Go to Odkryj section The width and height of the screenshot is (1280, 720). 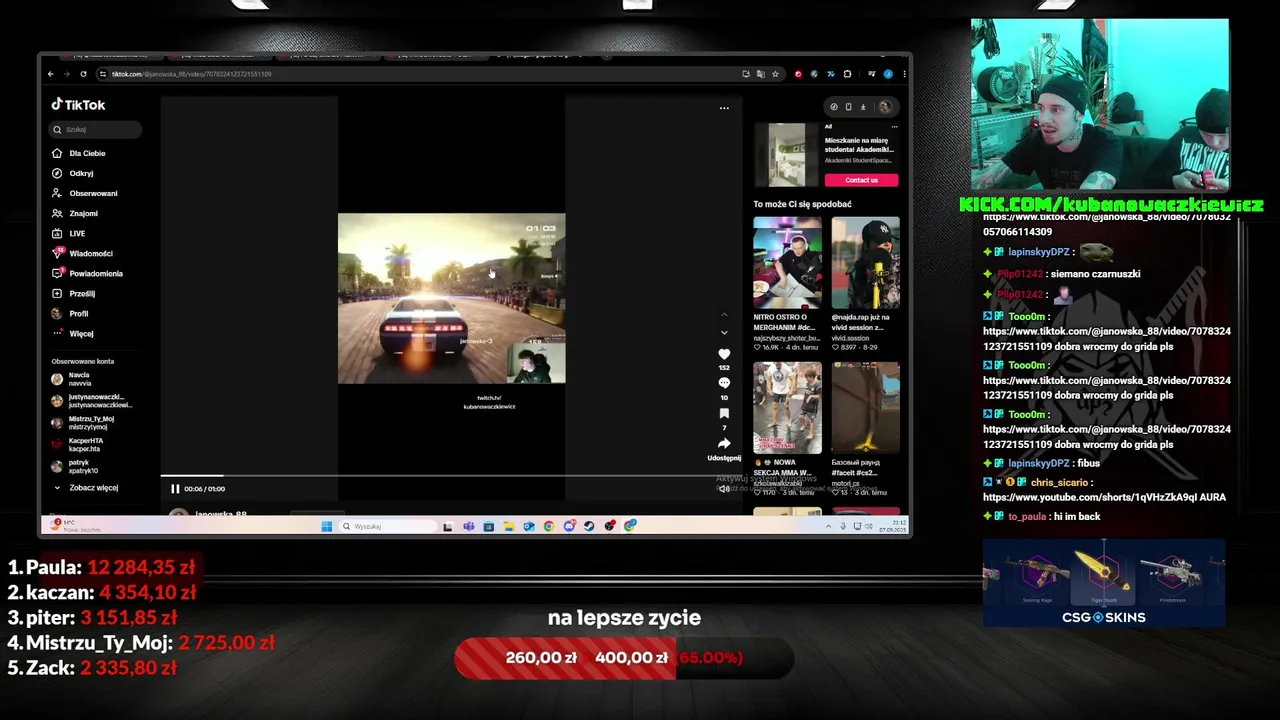pos(73,173)
